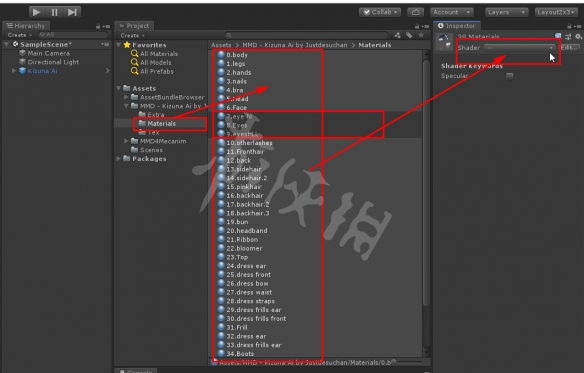Open the Layers dropdown
Viewport: 584px width, 373px height.
click(507, 12)
